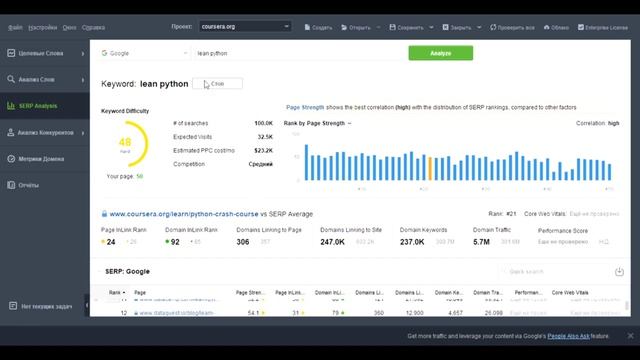Screen dimensions: 640x360
Task: Click the export download icon
Action: (619, 271)
